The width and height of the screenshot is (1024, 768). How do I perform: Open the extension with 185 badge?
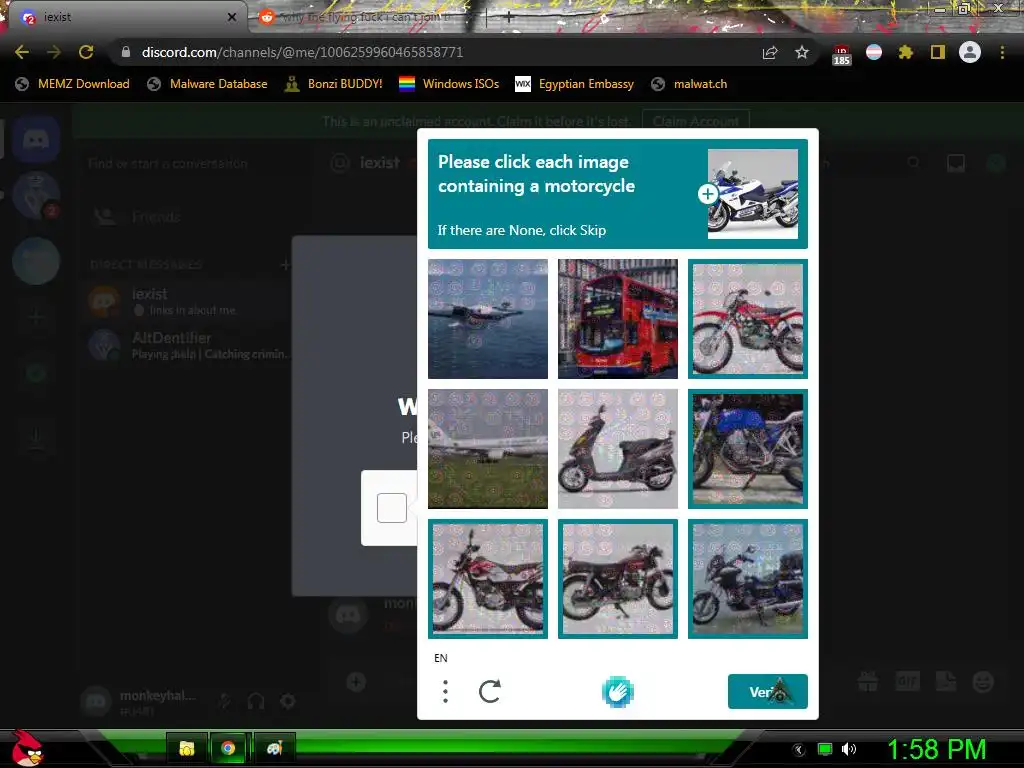click(x=841, y=54)
